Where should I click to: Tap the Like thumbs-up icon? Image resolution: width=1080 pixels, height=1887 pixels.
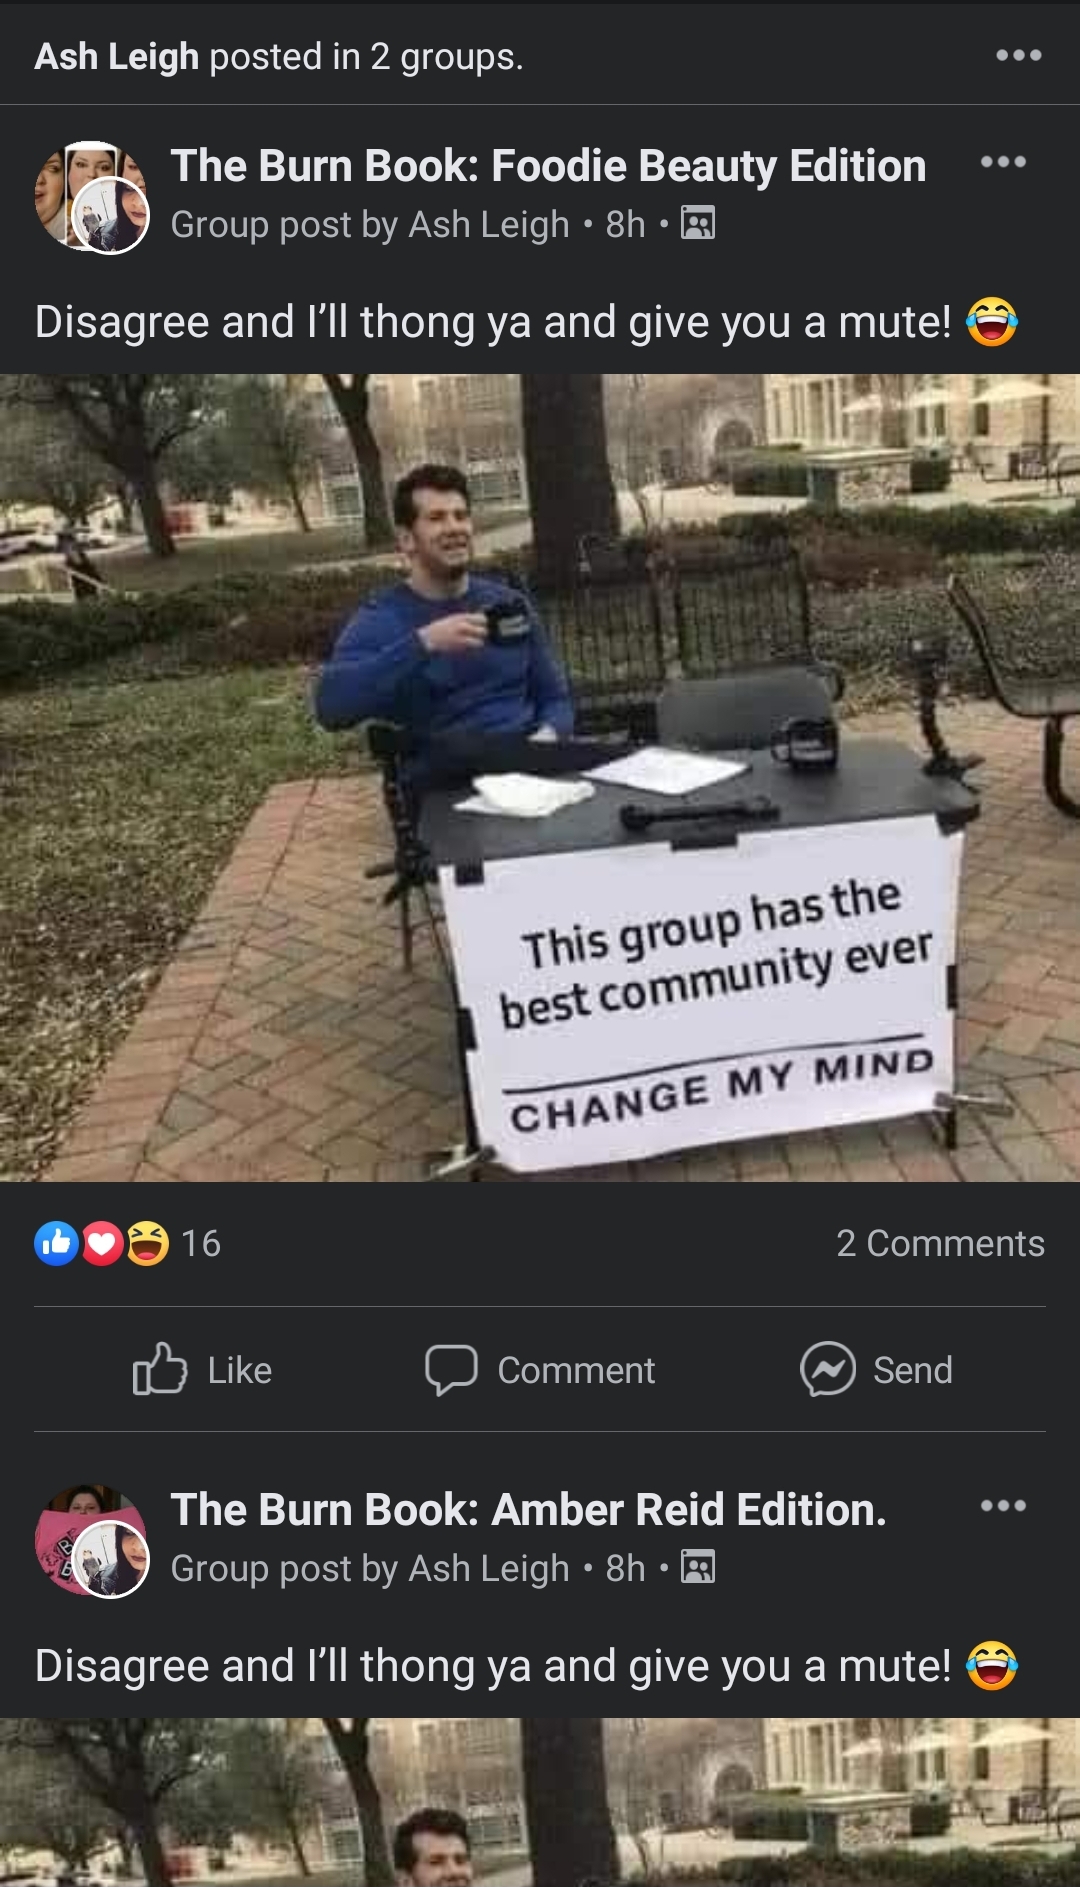[x=160, y=1369]
